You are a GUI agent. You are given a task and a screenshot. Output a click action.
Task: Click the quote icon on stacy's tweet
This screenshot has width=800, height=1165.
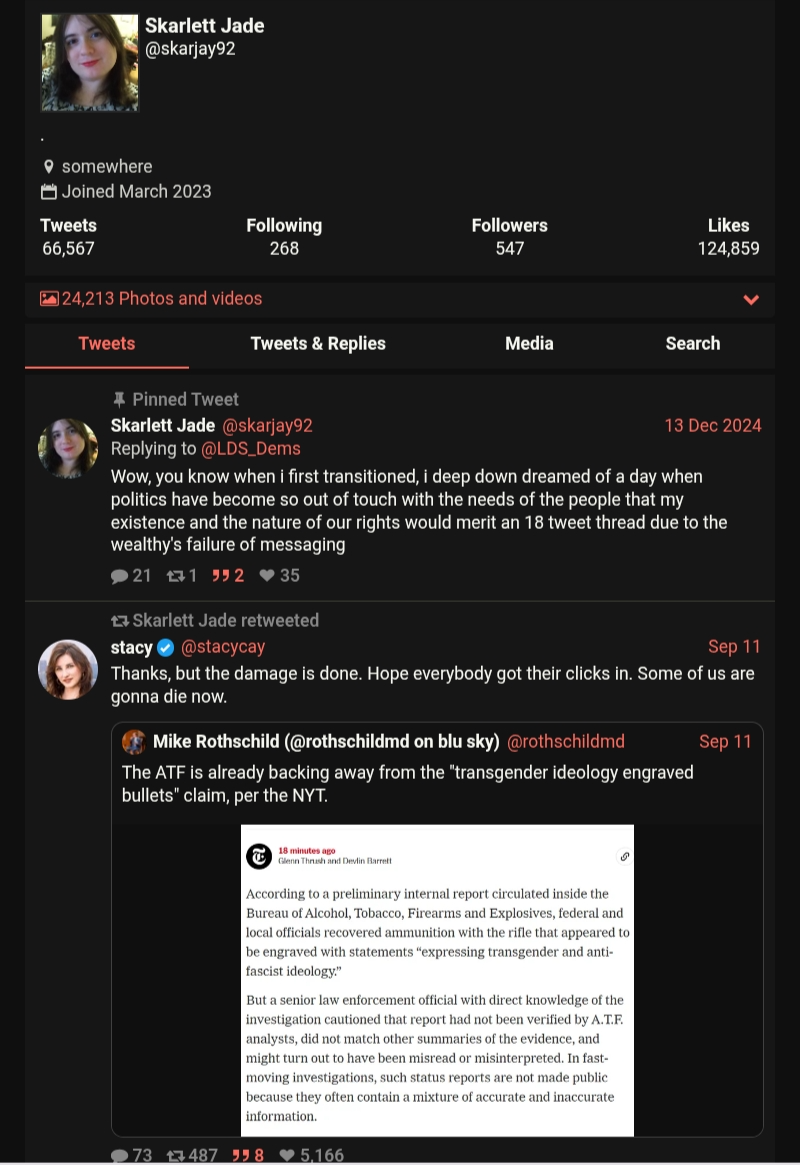coord(241,1155)
